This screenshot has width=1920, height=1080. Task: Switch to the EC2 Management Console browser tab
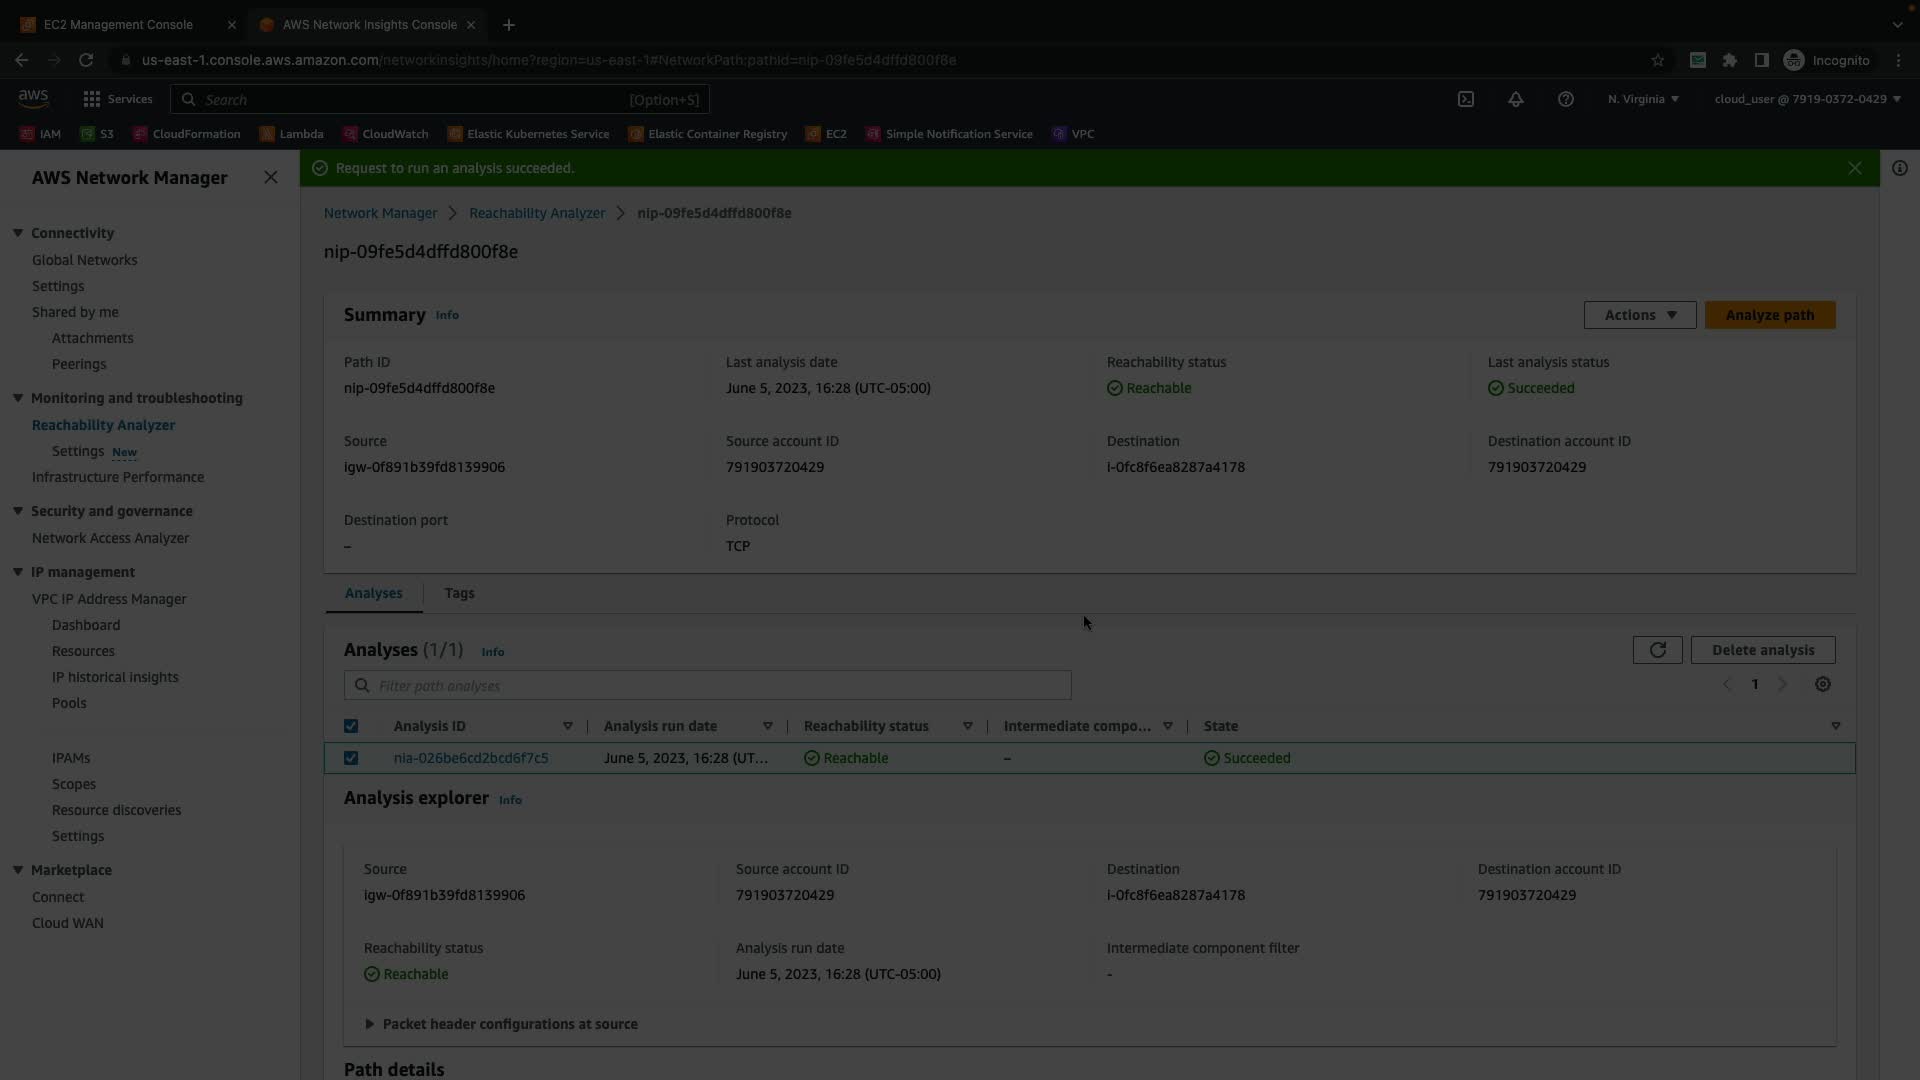tap(118, 24)
